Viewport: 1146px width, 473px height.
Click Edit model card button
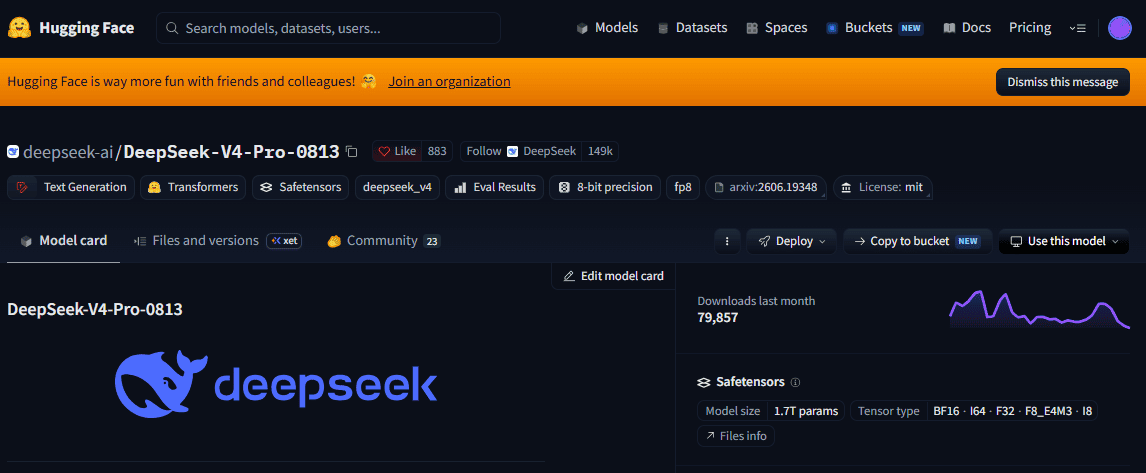[x=613, y=276]
